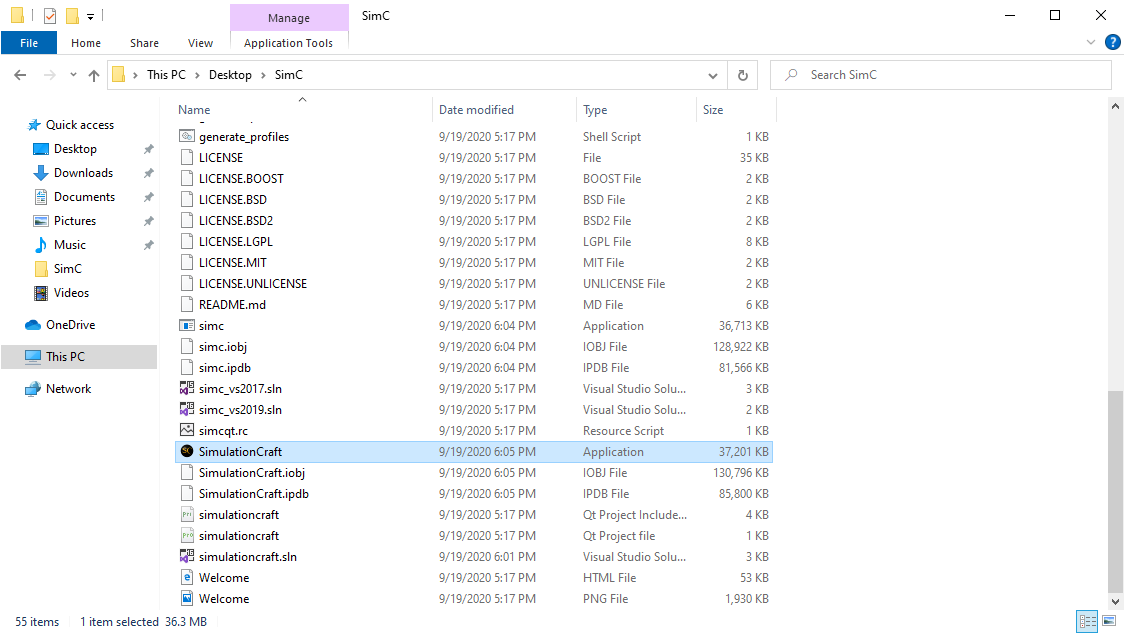Click the simc application file icon
Viewport: 1125px width, 634px height.
click(187, 326)
